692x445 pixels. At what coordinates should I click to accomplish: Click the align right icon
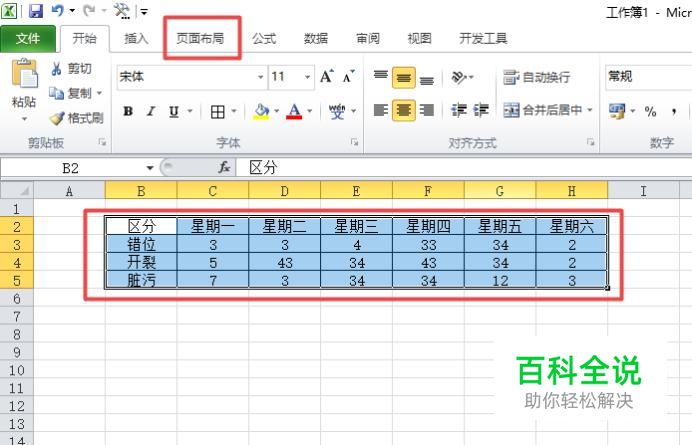[x=426, y=110]
